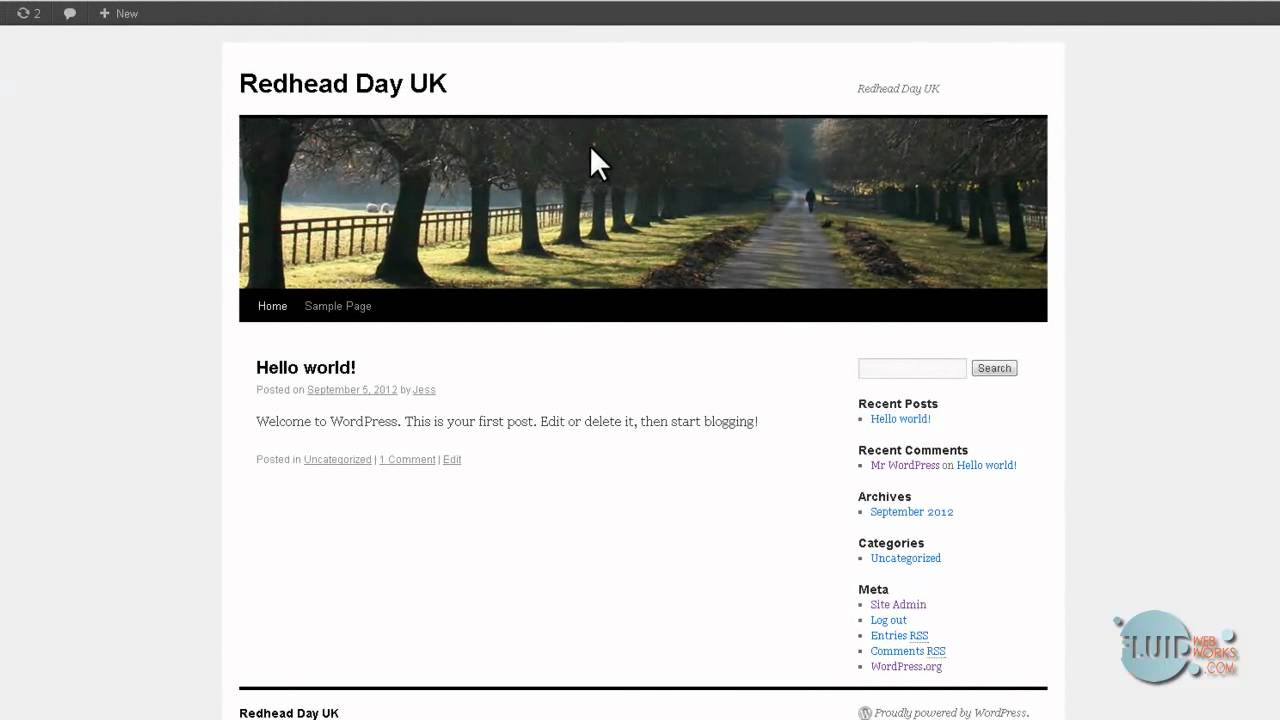The height and width of the screenshot is (720, 1280).
Task: Open Uncategorized under Categories sidebar
Action: coord(906,558)
